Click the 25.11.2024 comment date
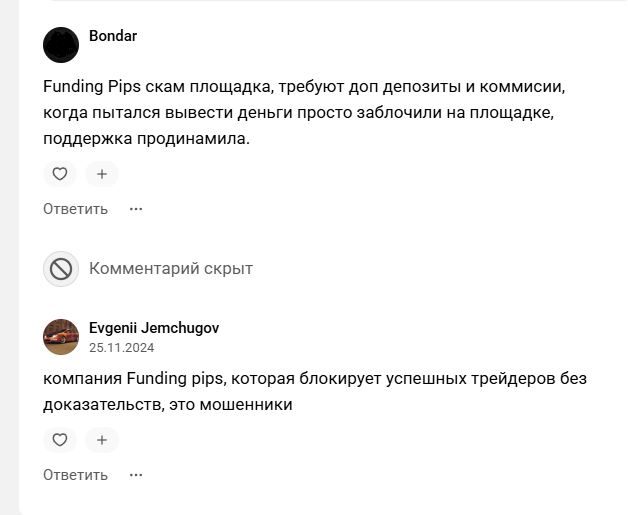628x515 pixels. (121, 348)
